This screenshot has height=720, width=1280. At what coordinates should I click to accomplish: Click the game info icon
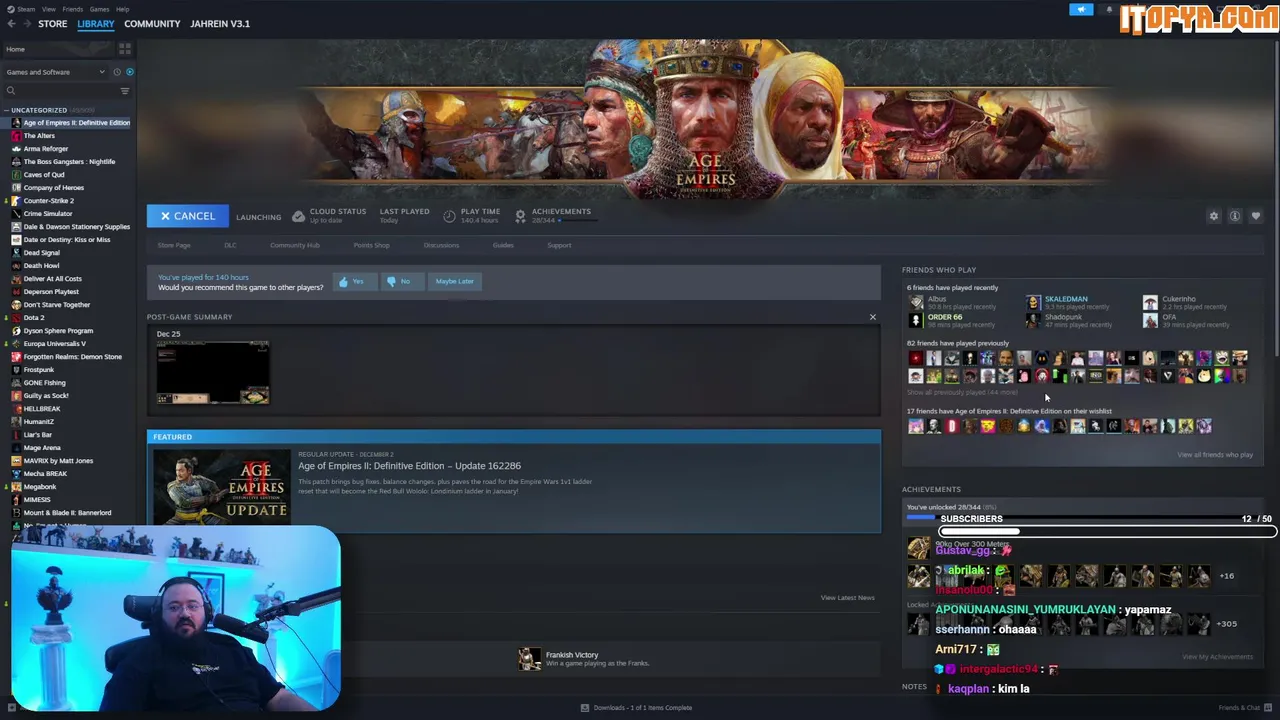[1235, 216]
